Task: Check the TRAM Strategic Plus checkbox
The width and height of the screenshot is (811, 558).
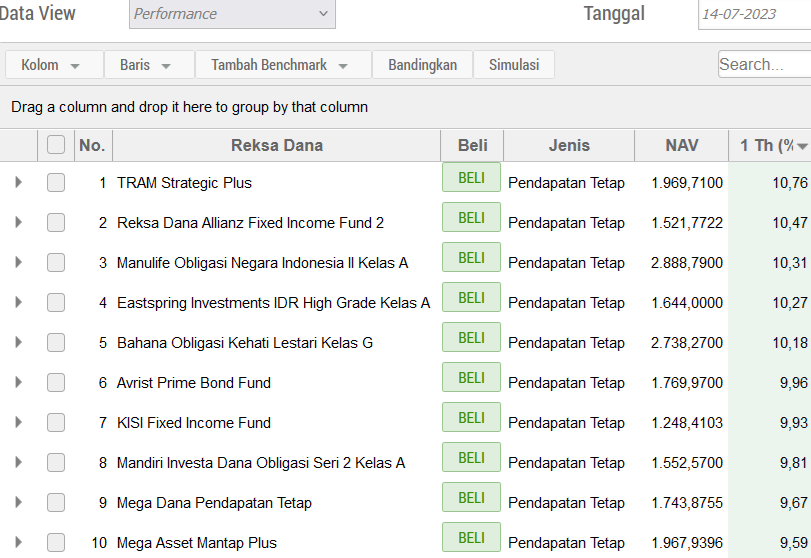Action: 56,183
